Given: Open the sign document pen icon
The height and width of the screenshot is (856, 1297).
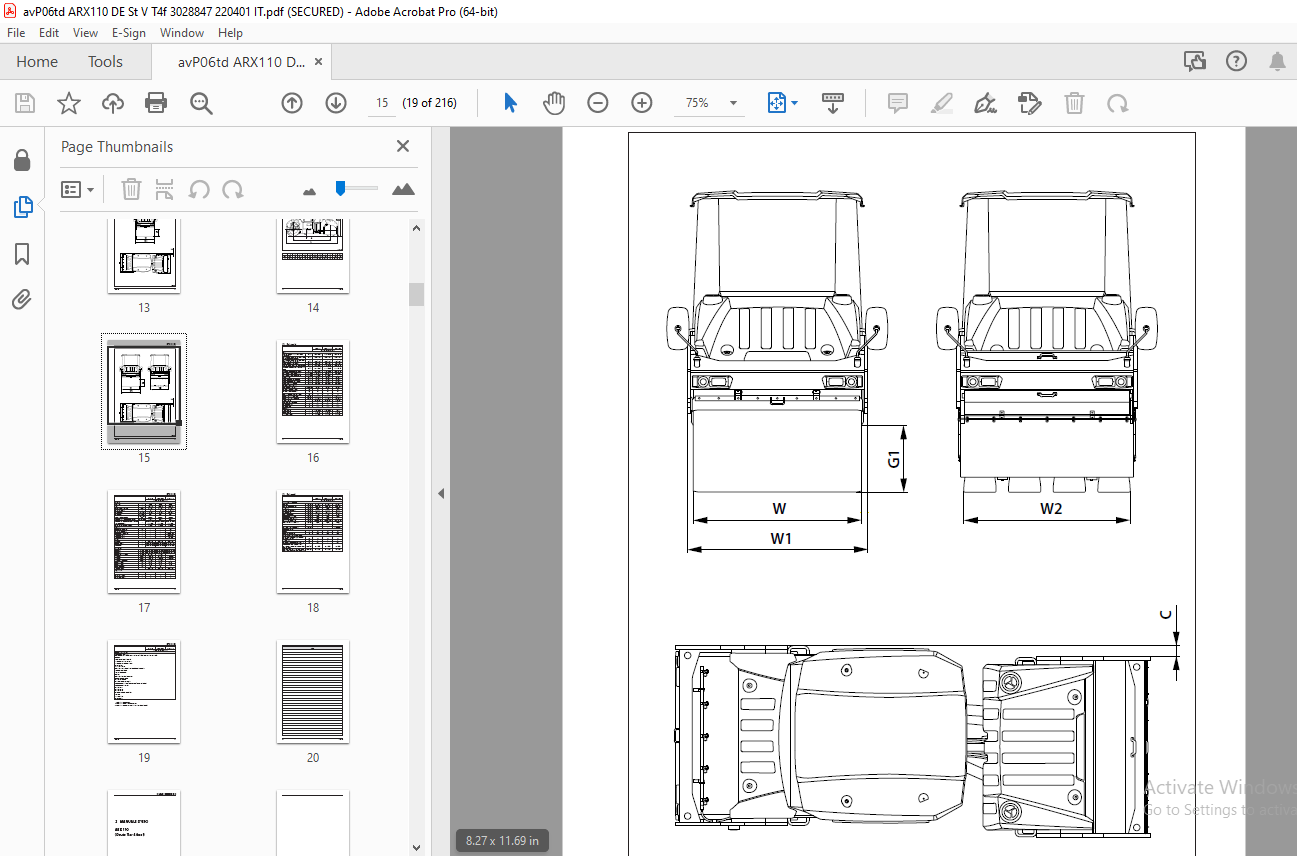Looking at the screenshot, I should coord(986,103).
